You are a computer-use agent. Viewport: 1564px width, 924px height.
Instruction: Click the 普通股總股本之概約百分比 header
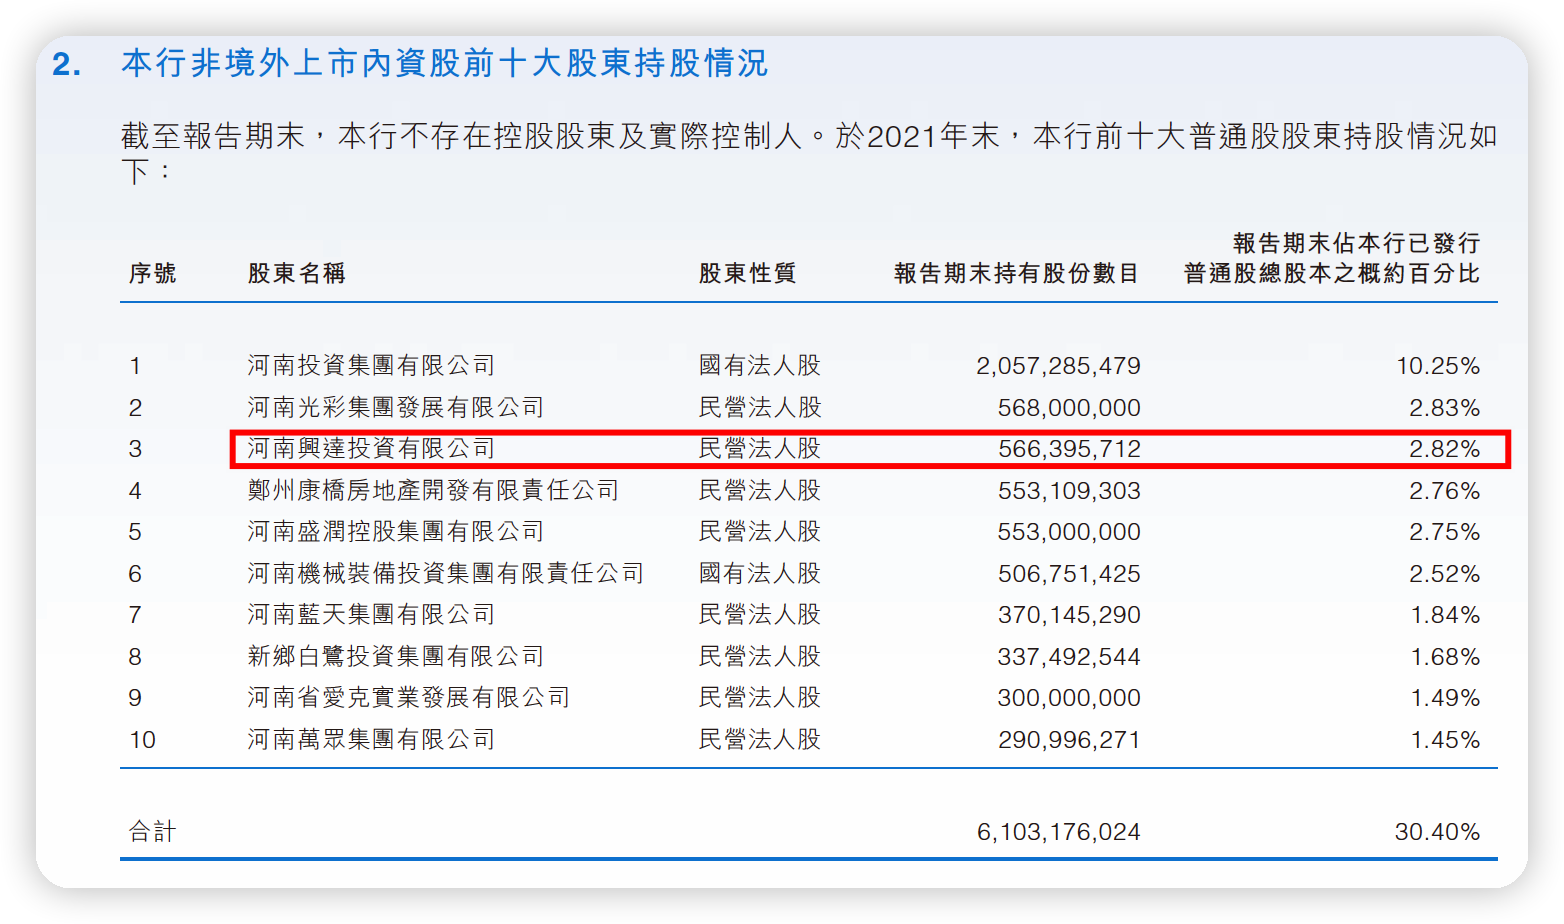click(1332, 273)
